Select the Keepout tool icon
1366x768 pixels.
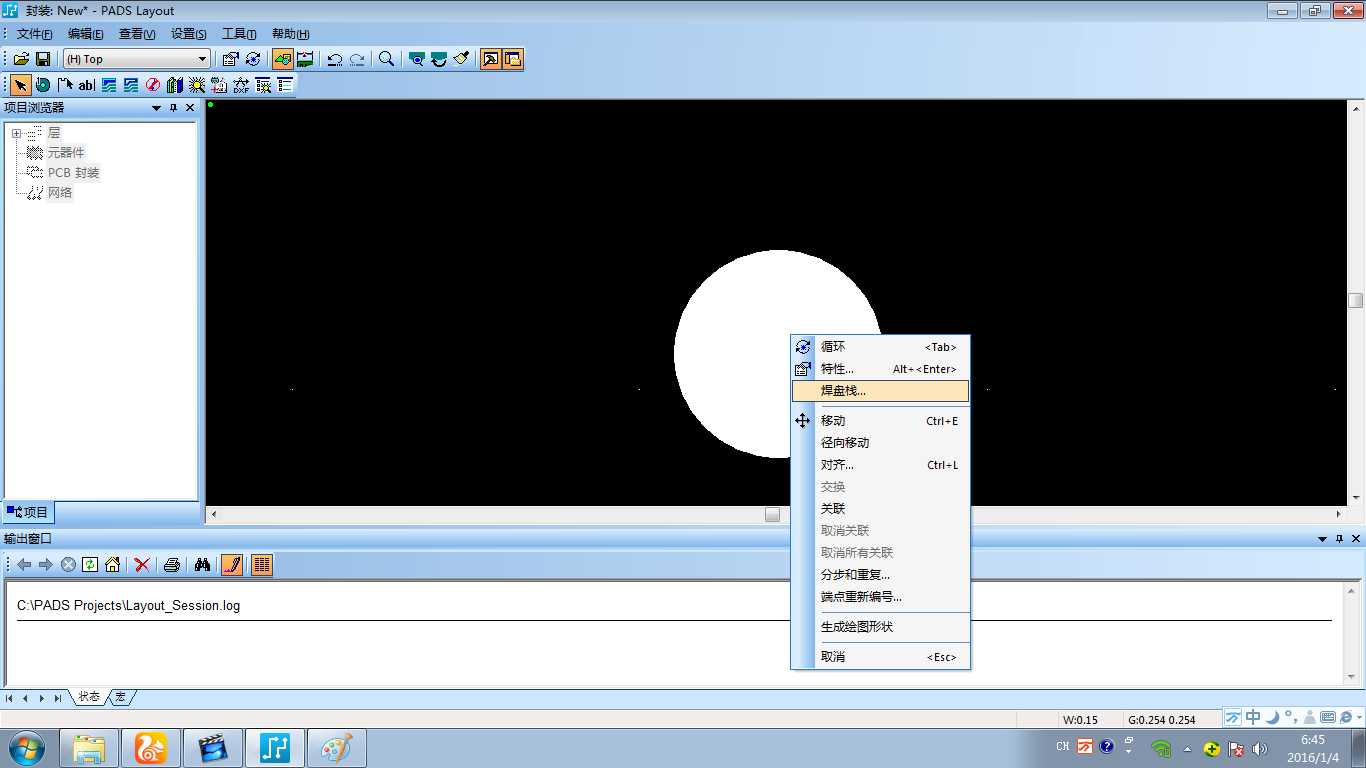pos(153,85)
